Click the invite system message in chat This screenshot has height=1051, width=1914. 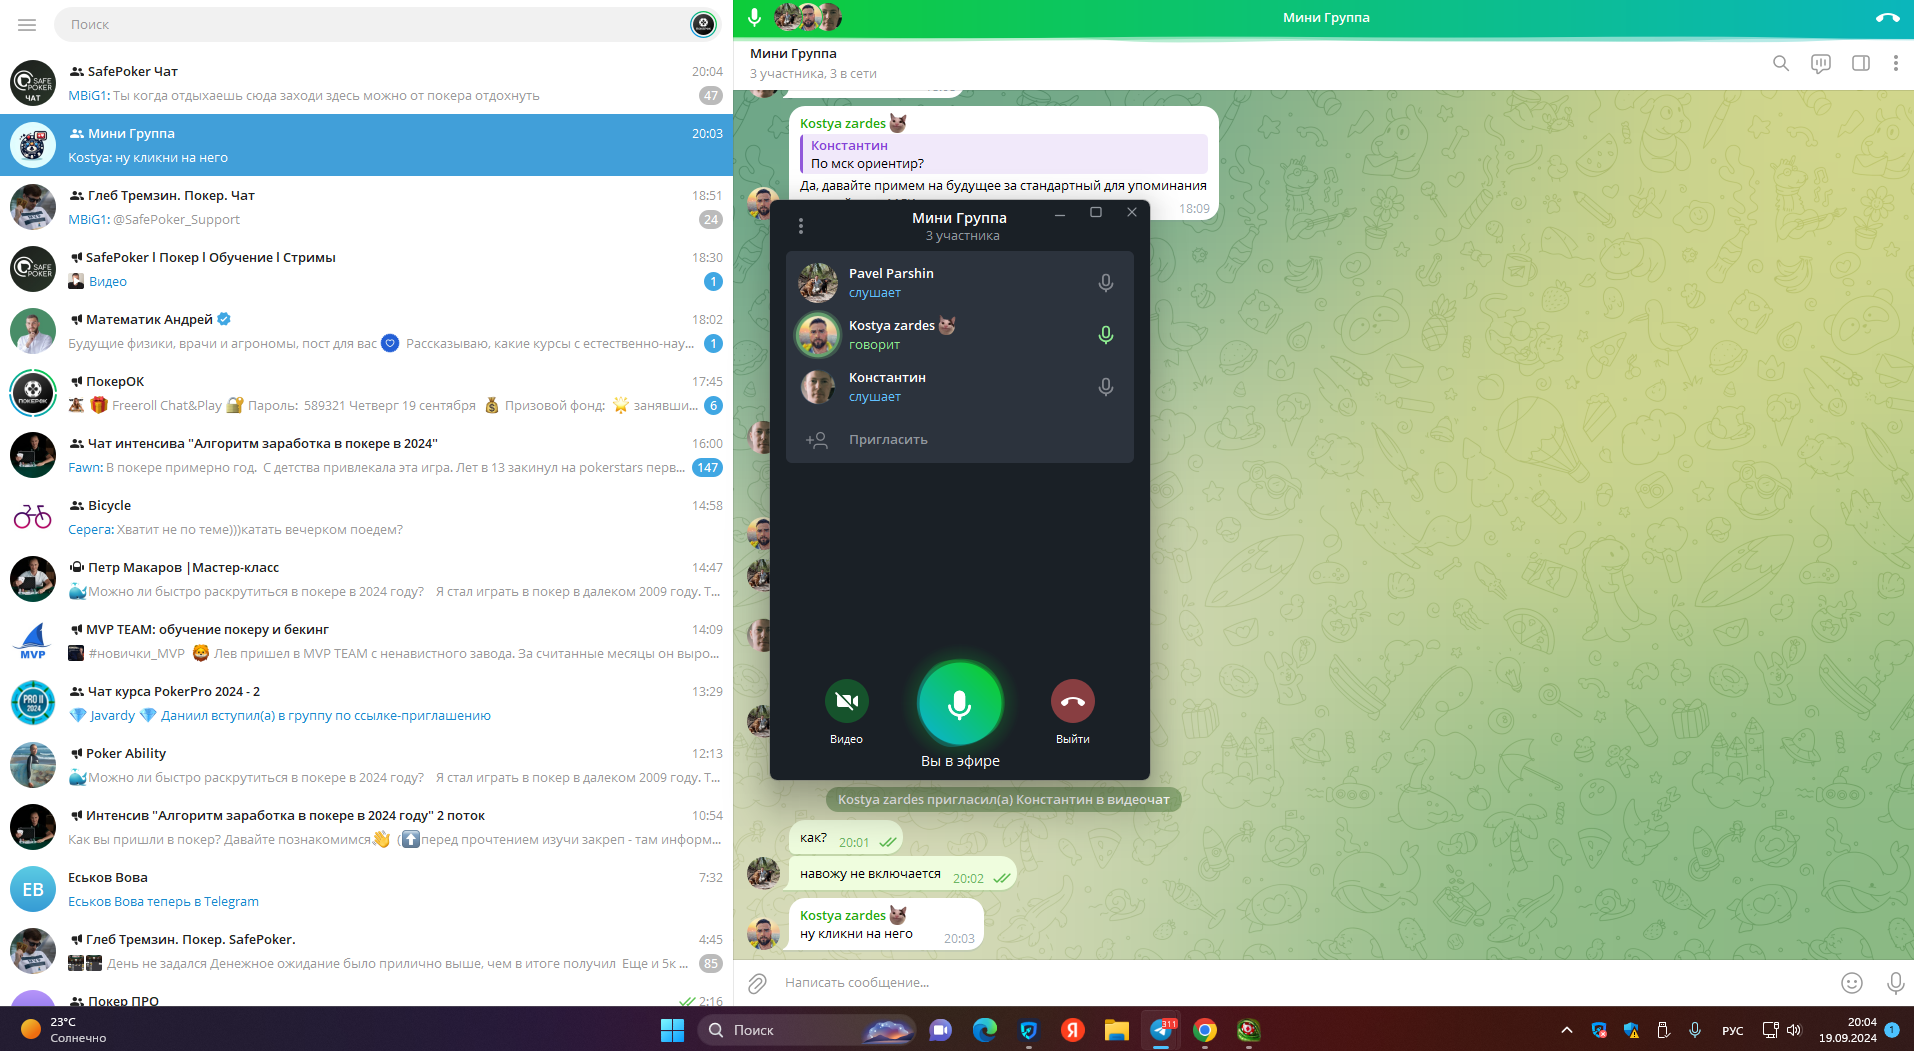[x=1003, y=800]
